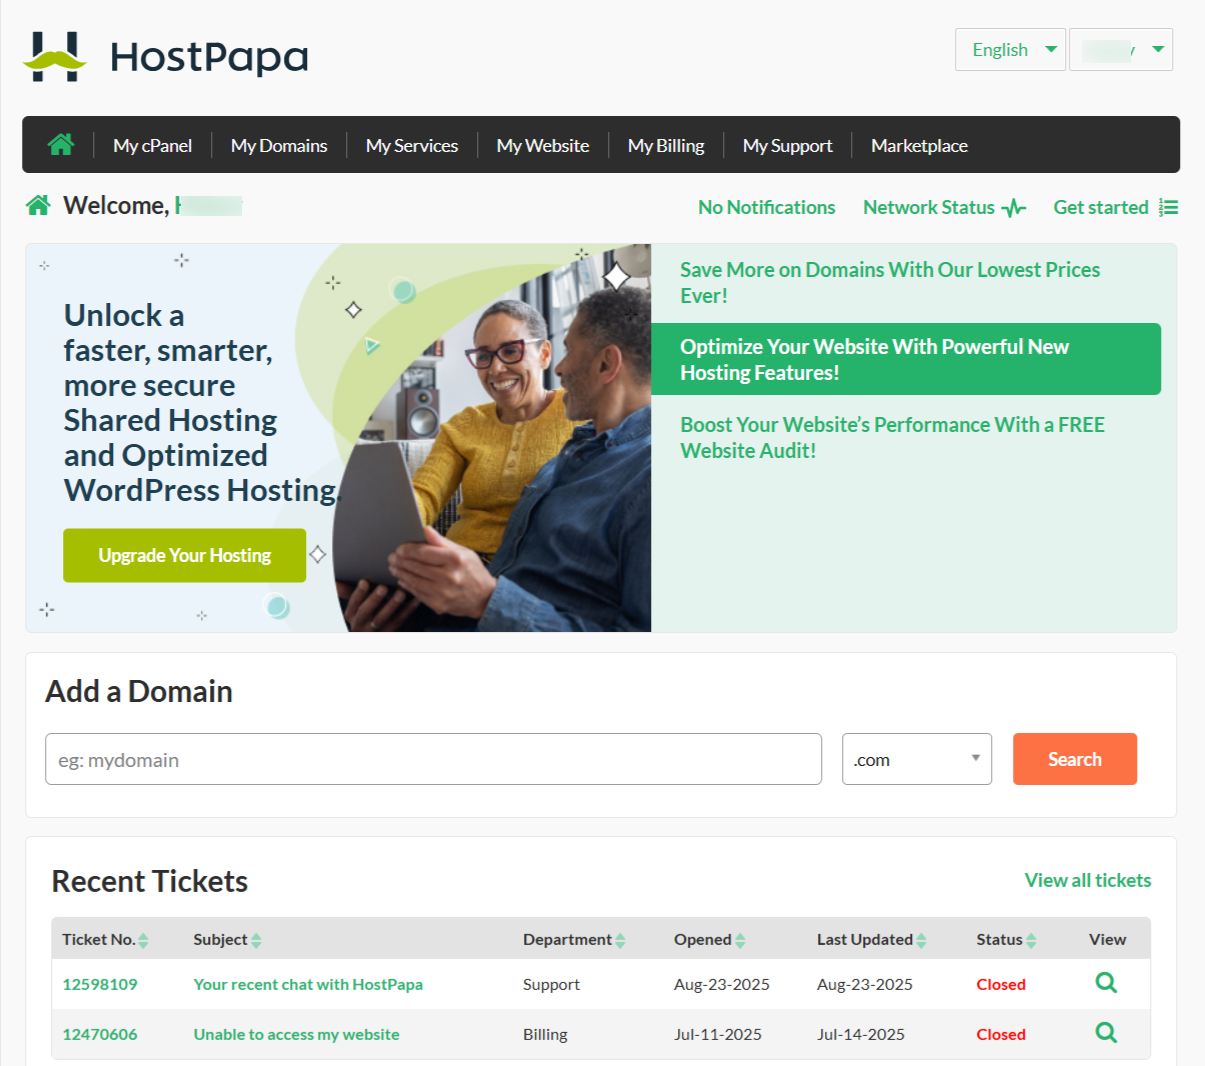Sort tickets by Subject arrows

pyautogui.click(x=256, y=940)
